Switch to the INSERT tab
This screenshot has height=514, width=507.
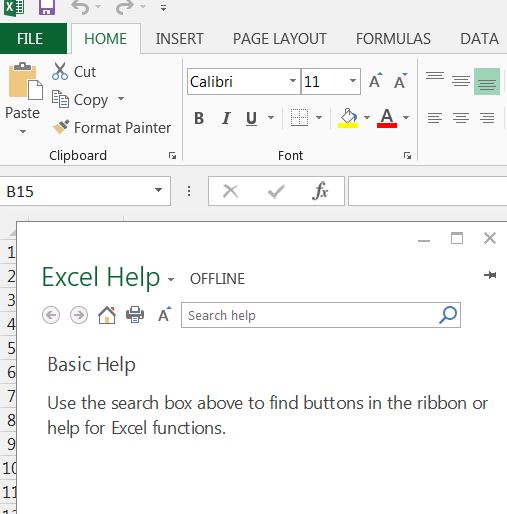(x=179, y=39)
